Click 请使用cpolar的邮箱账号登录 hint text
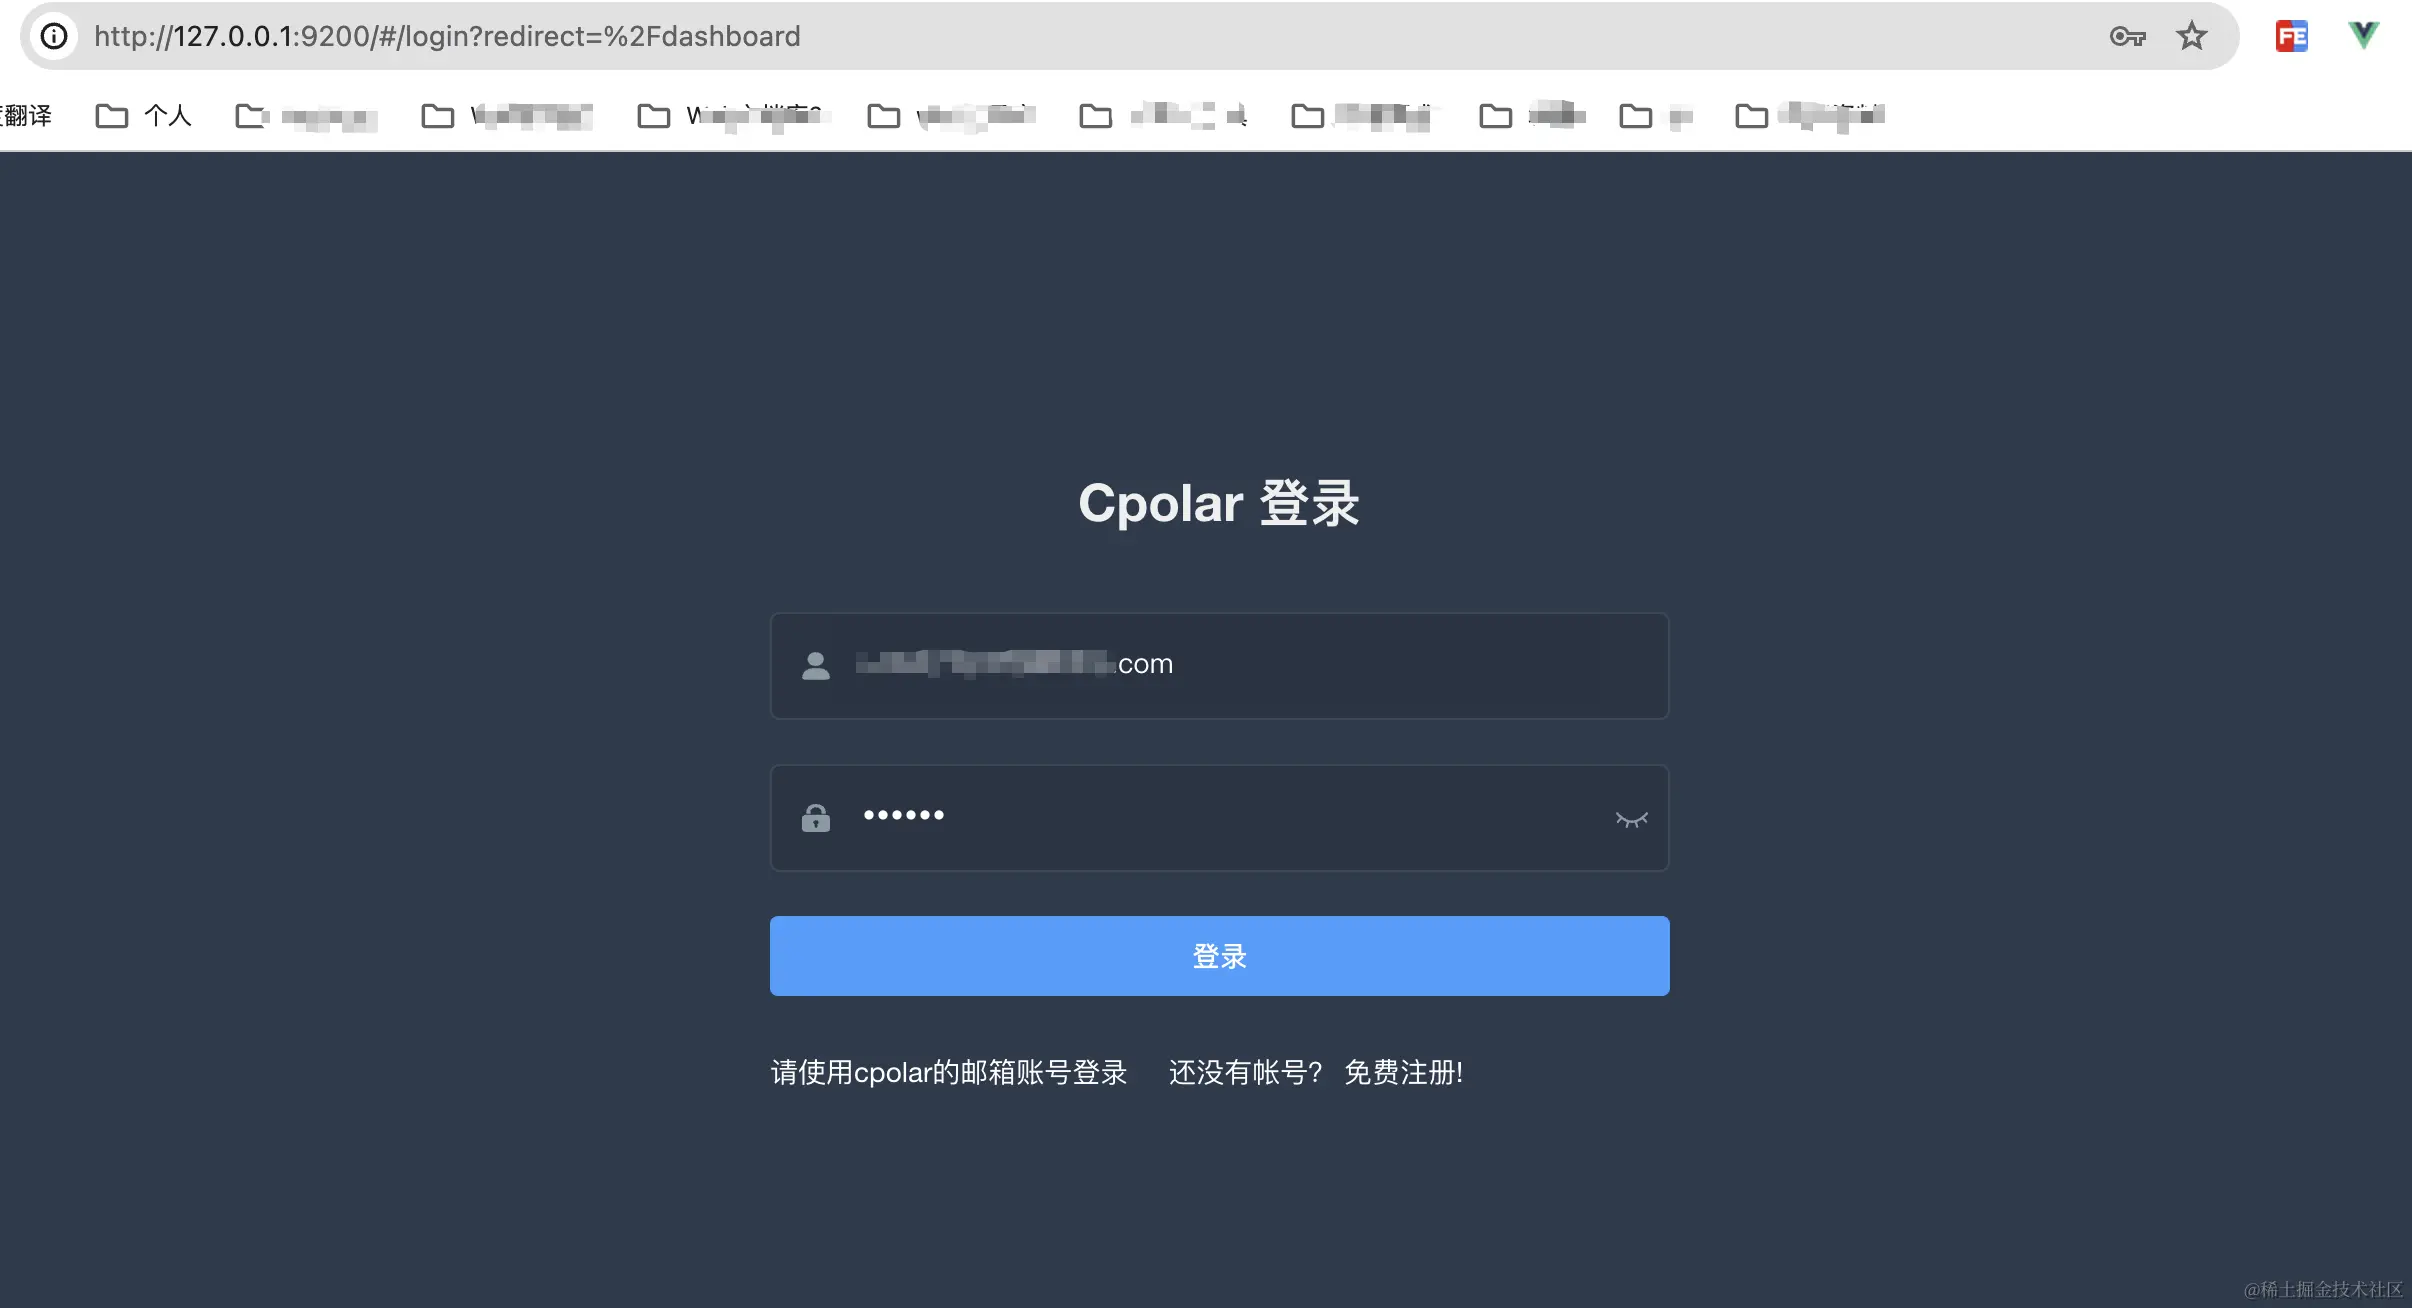 [949, 1072]
